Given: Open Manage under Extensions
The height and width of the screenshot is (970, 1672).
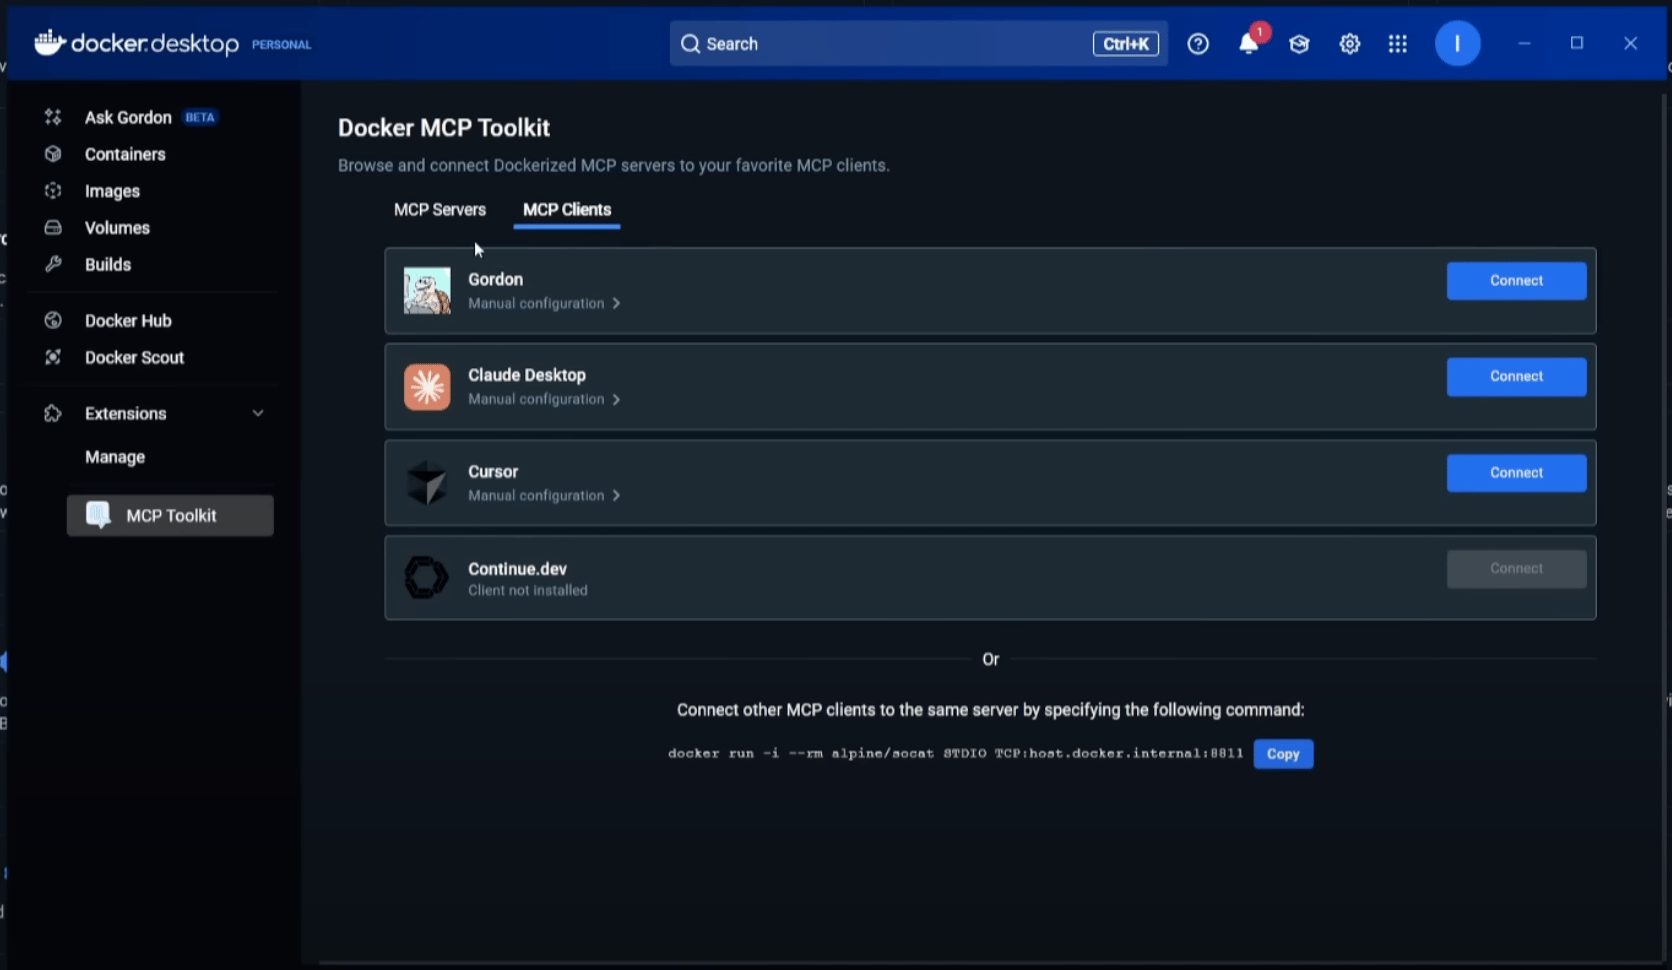Looking at the screenshot, I should pyautogui.click(x=115, y=457).
